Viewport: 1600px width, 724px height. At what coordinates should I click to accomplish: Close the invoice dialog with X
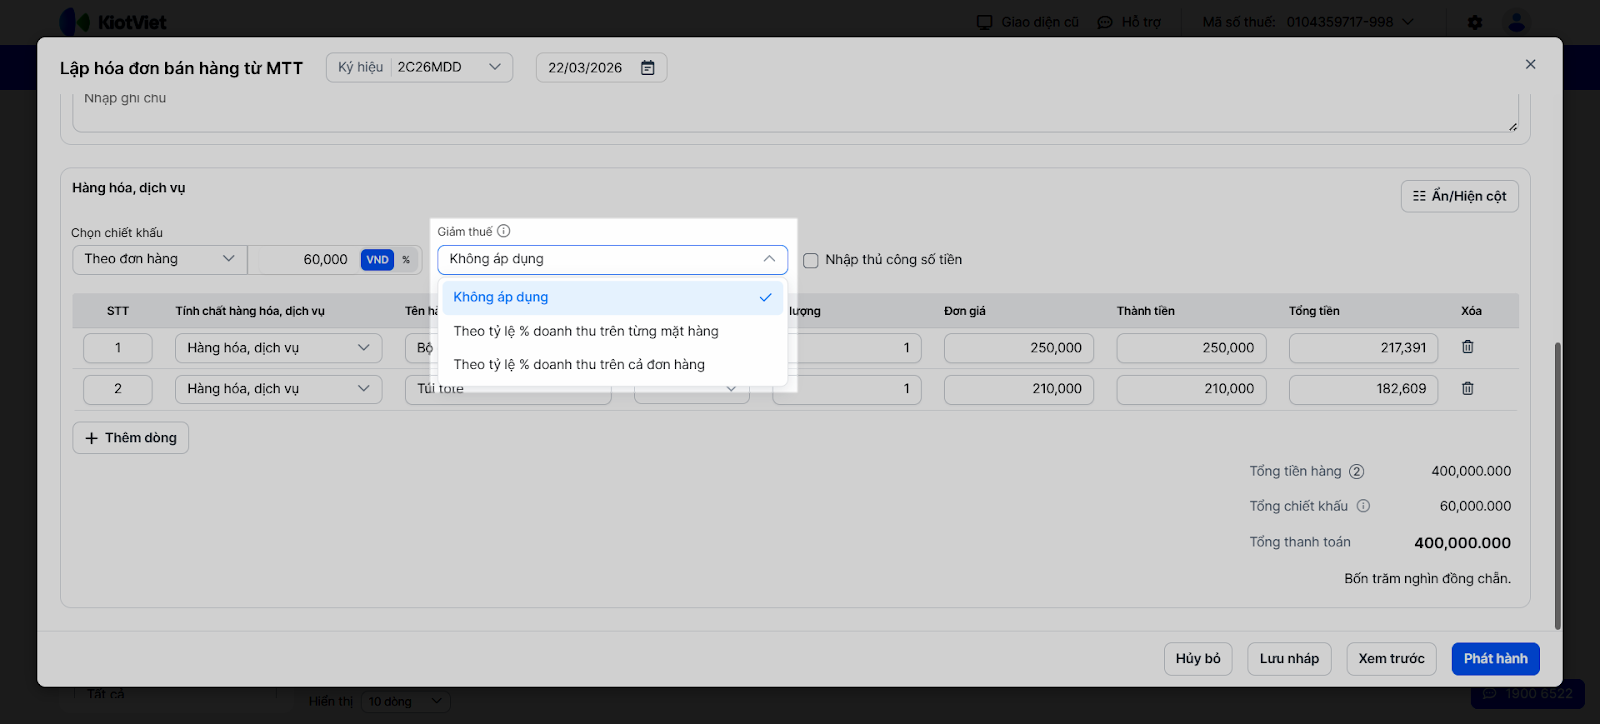(x=1530, y=64)
